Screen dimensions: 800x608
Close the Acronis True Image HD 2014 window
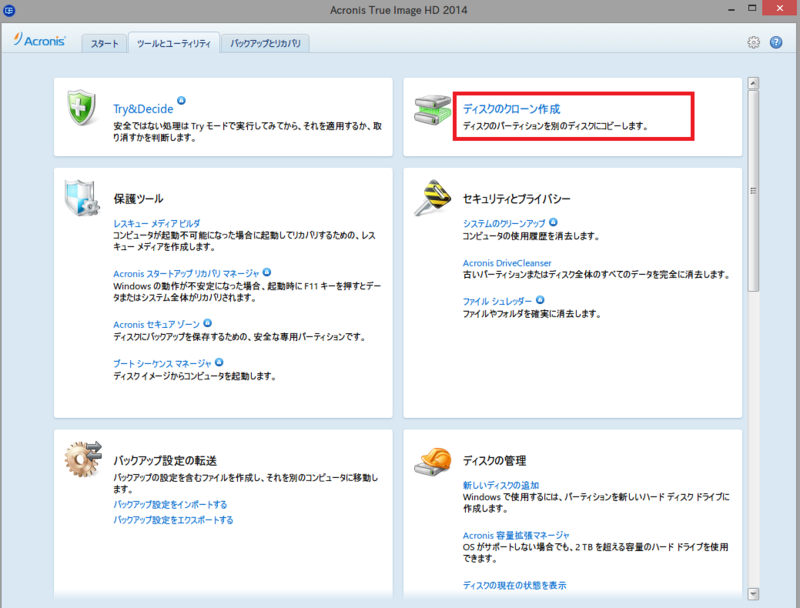tap(780, 8)
